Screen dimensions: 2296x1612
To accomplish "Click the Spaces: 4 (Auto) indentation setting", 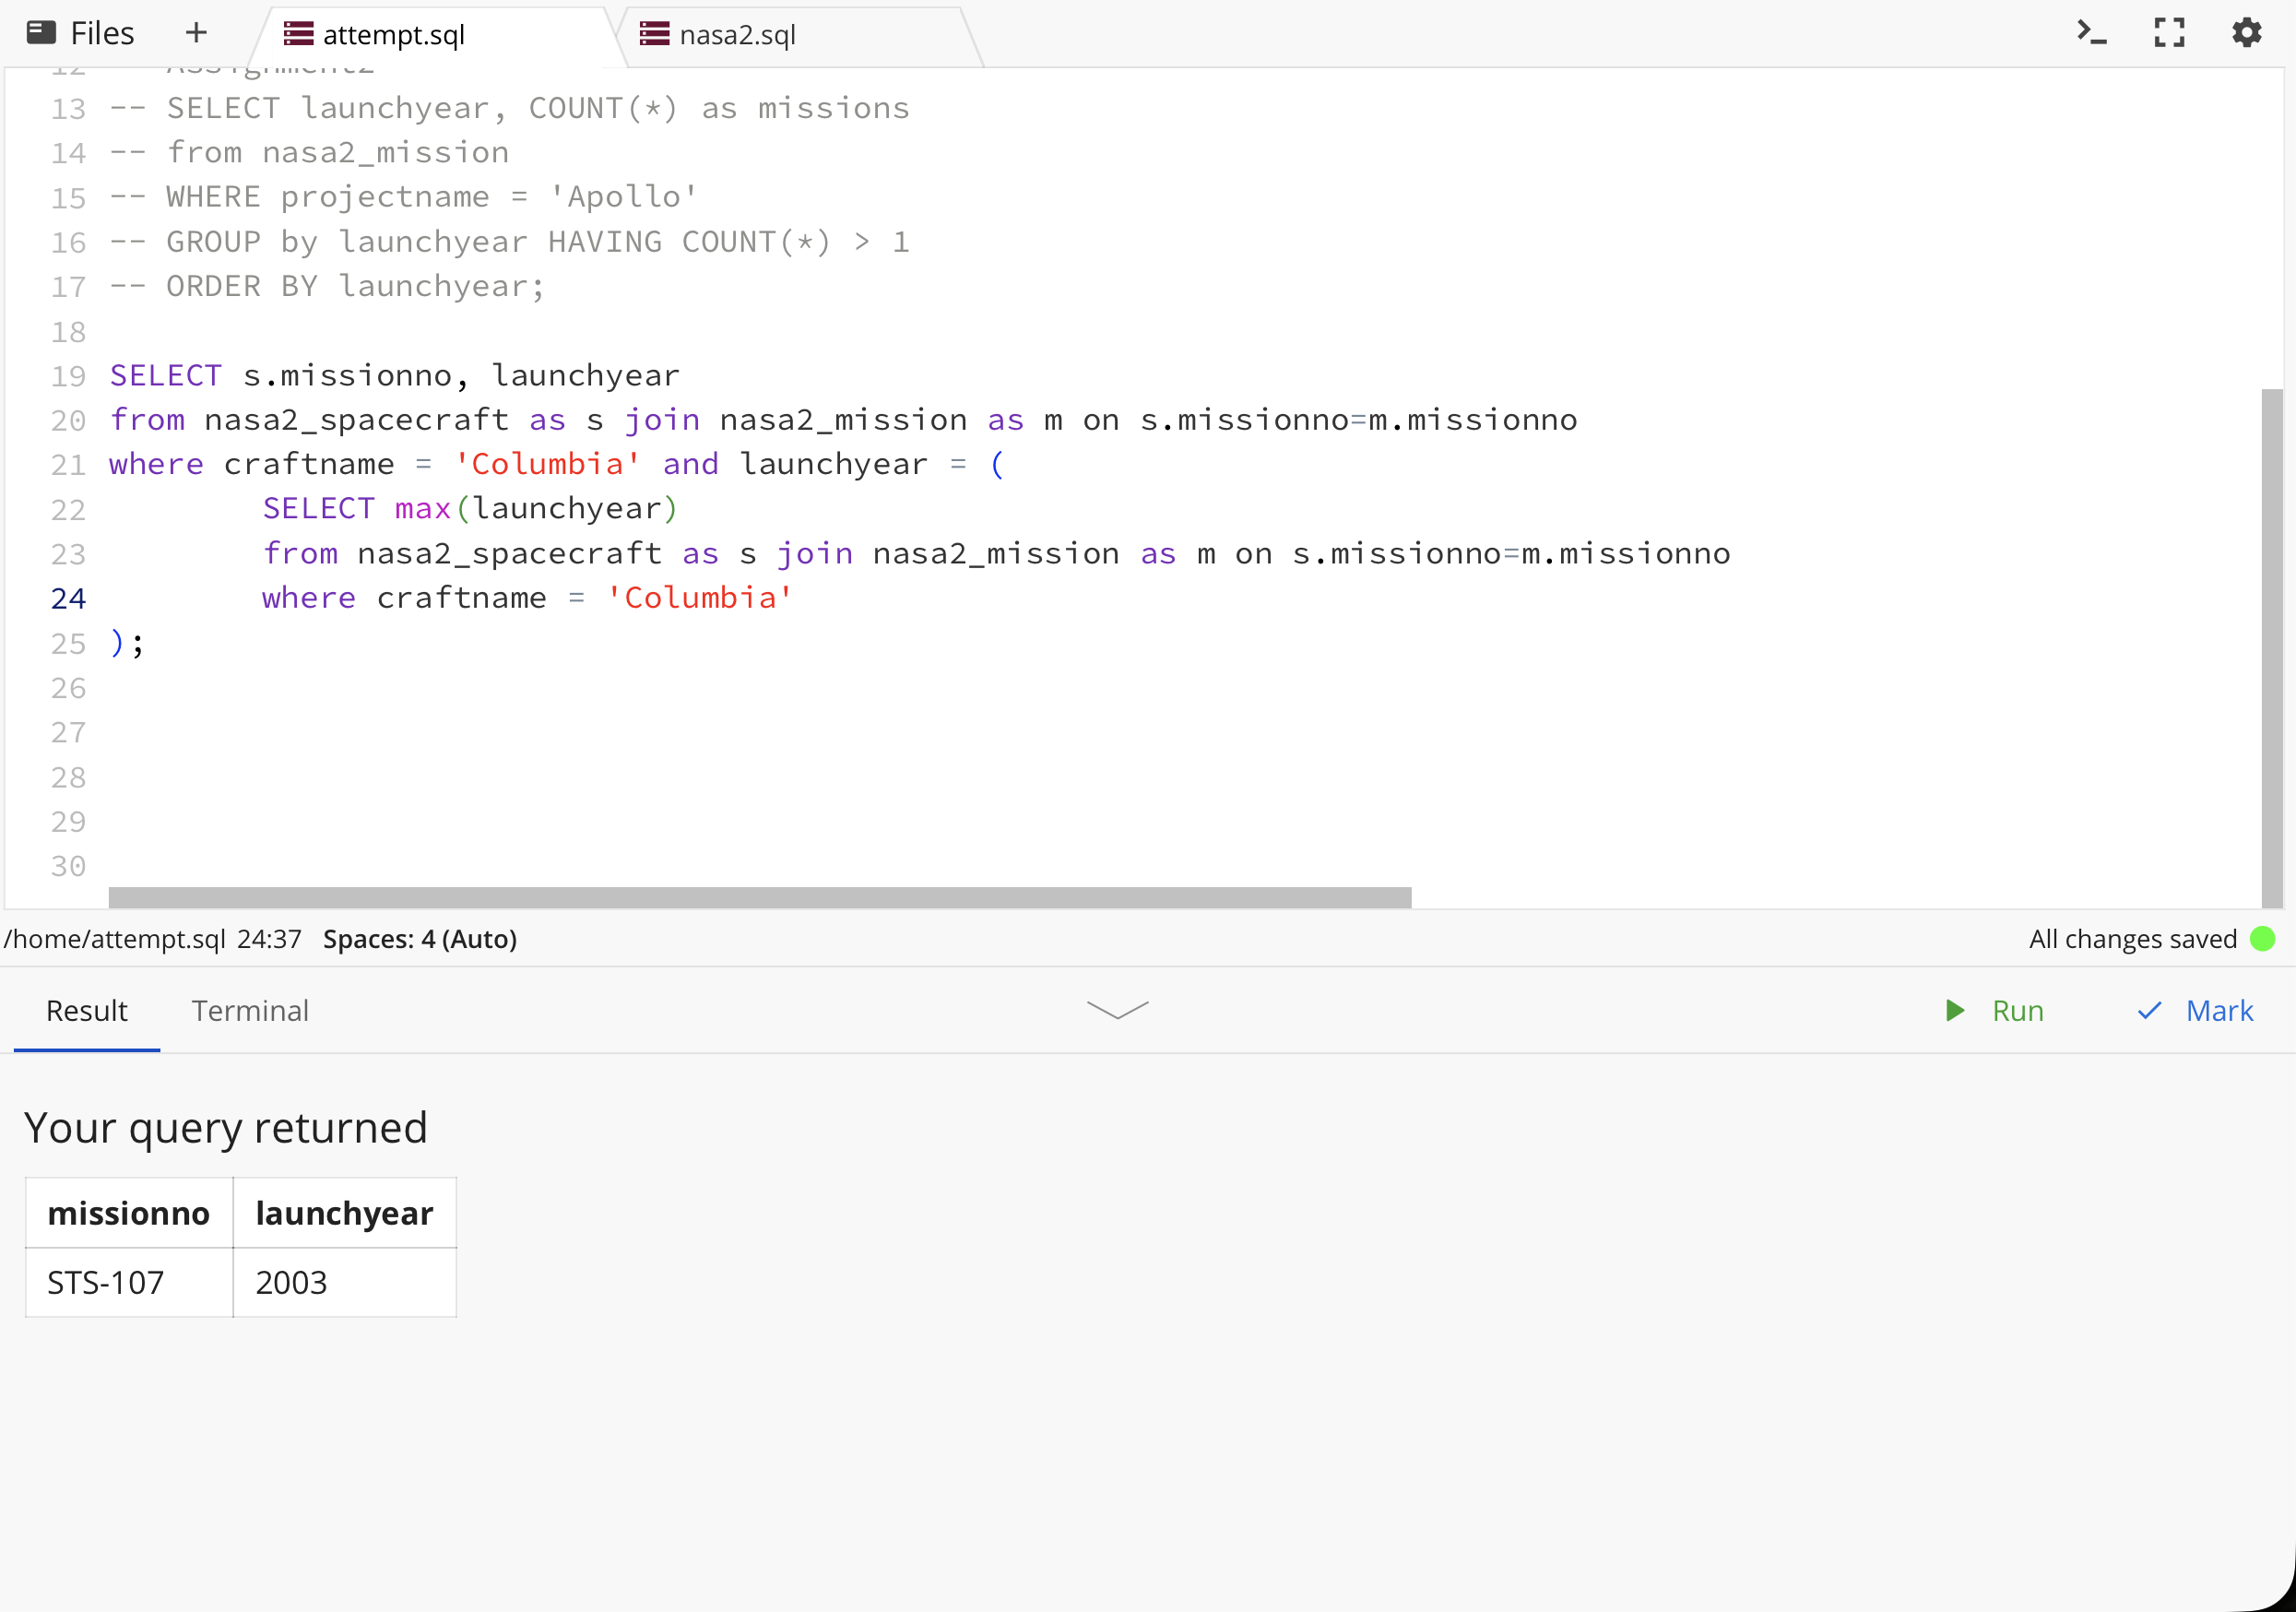I will [420, 939].
